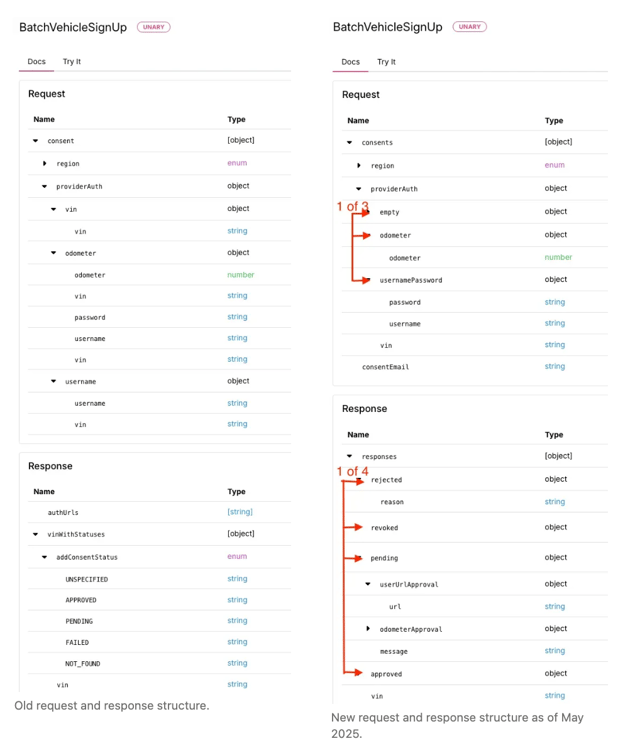Collapse the consents row in new Request
Image resolution: width=635 pixels, height=741 pixels.
[350, 142]
